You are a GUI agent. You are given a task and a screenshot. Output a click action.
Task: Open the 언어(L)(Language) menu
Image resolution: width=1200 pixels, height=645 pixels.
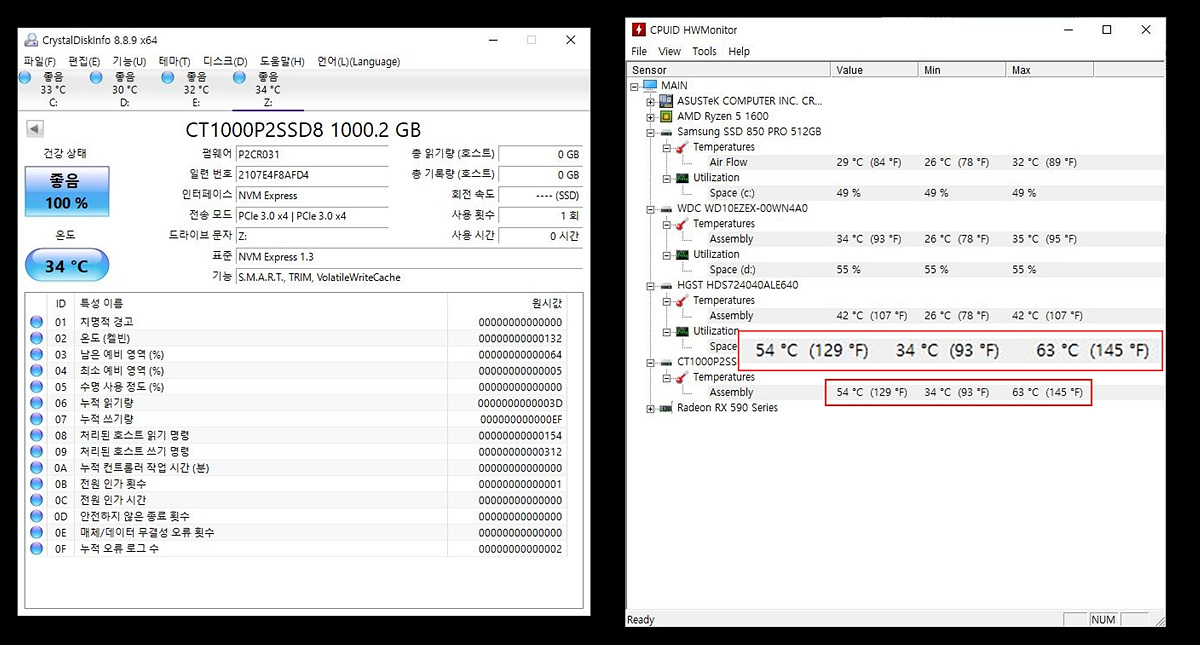(x=358, y=62)
